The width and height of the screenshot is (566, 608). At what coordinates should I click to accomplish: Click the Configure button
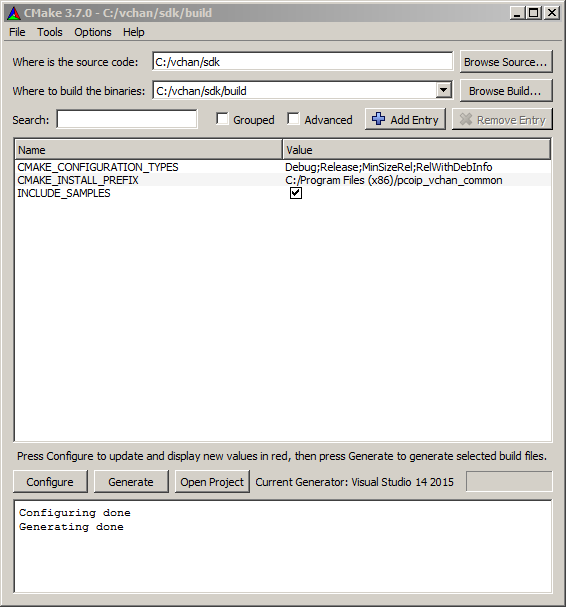tap(50, 482)
